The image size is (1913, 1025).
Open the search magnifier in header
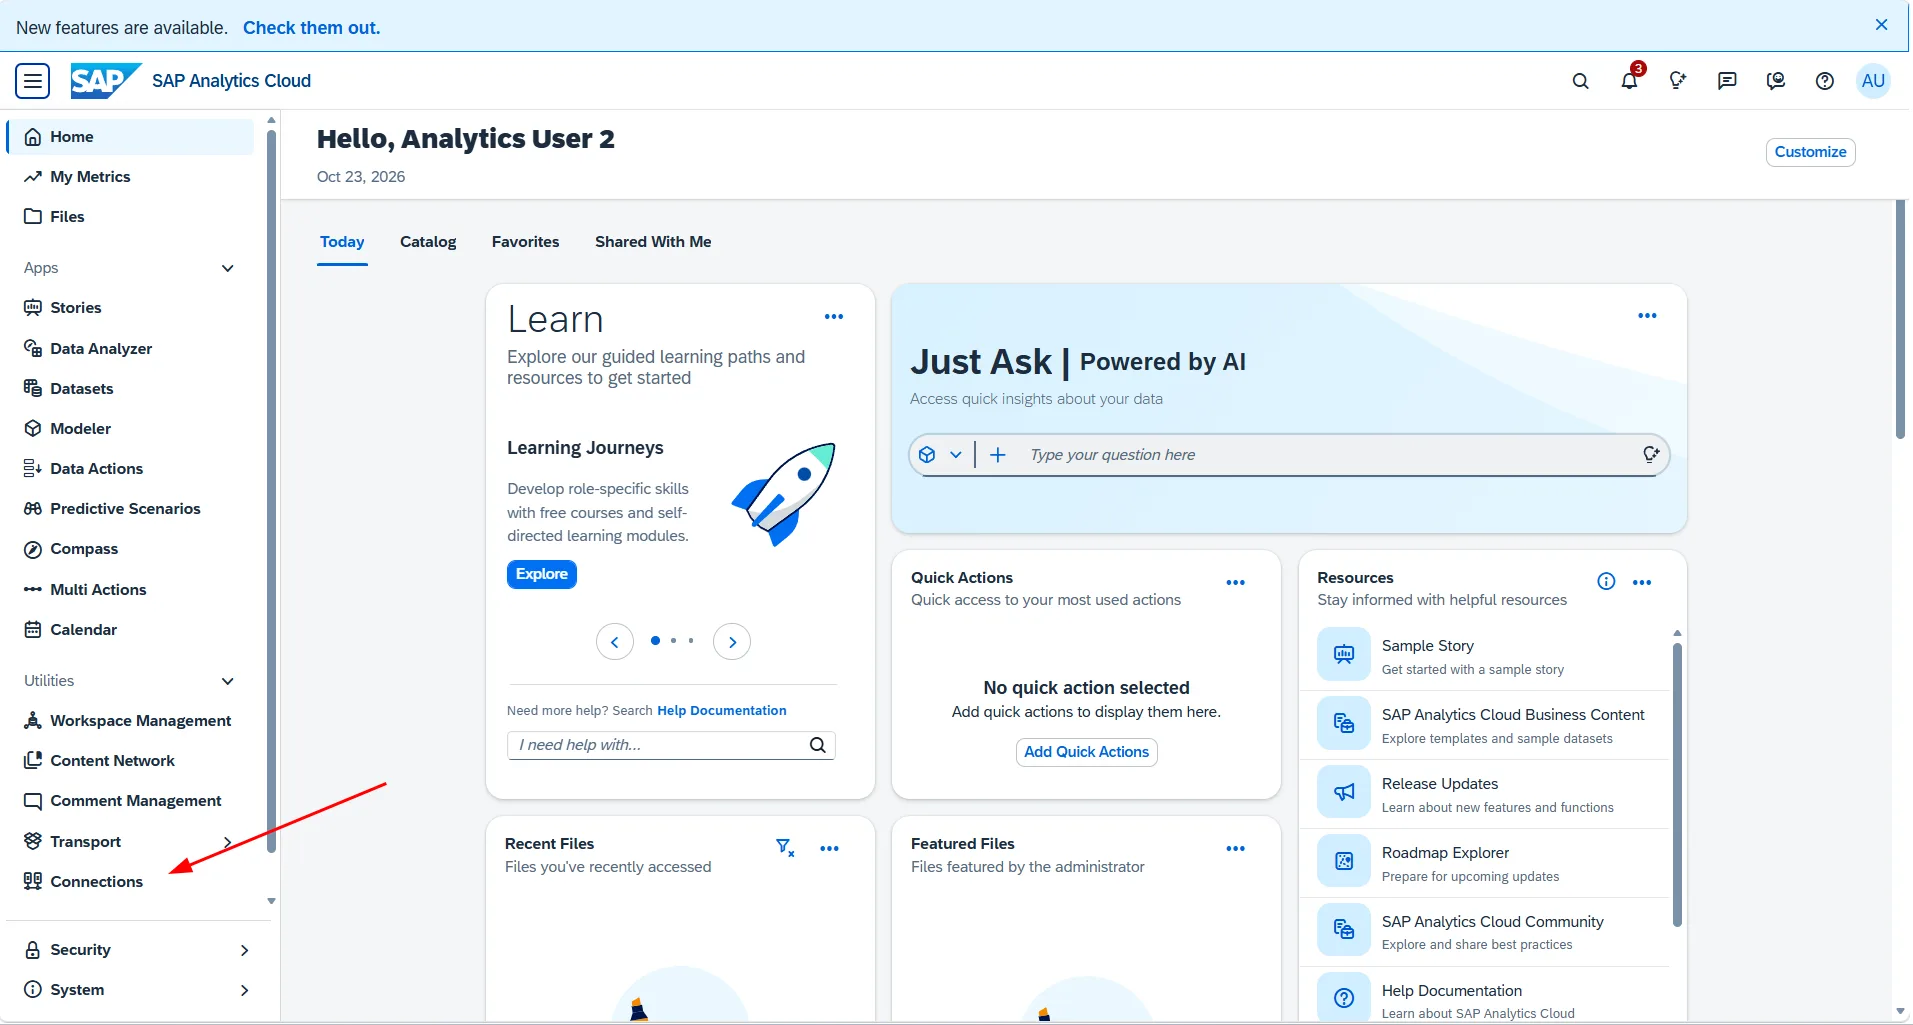coord(1580,81)
